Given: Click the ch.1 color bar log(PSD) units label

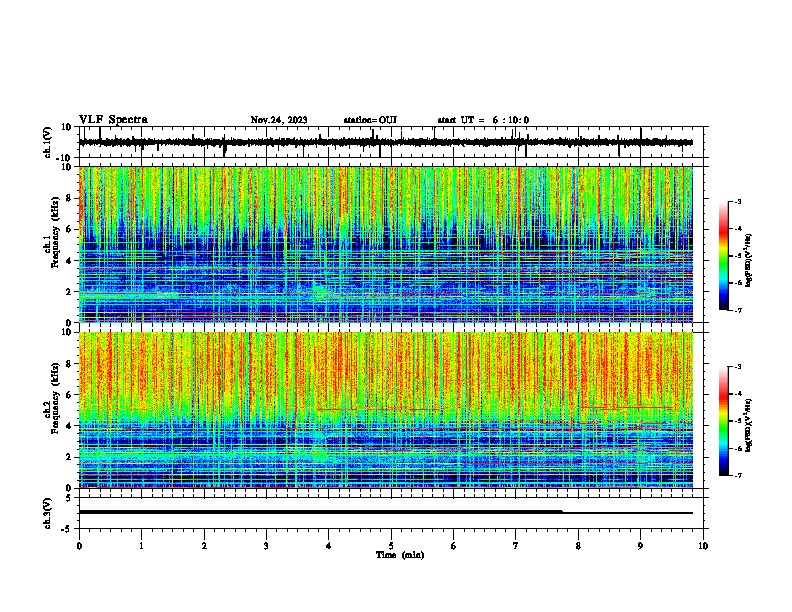Looking at the screenshot, I should click(748, 261).
